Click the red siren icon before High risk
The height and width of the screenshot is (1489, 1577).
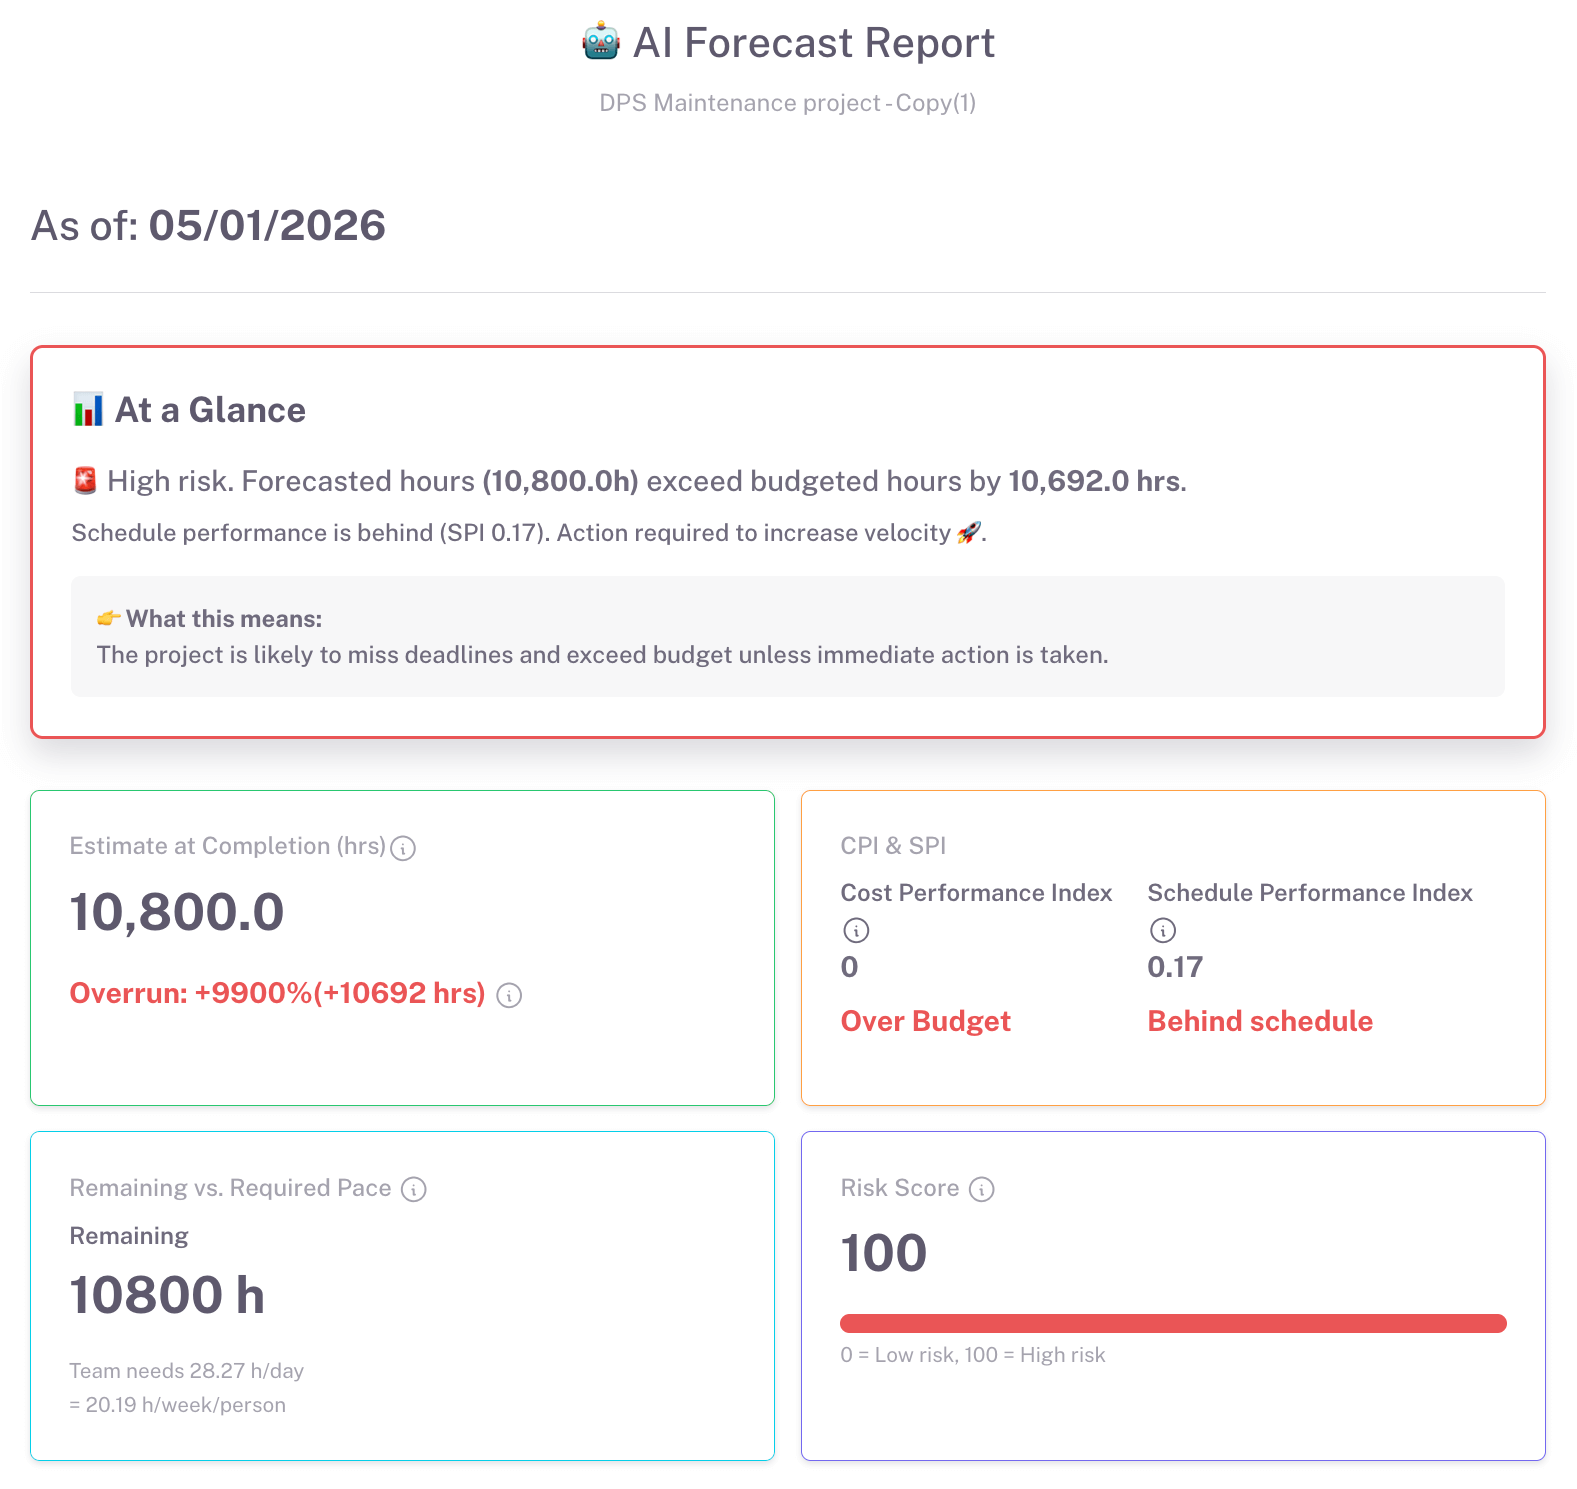point(86,481)
